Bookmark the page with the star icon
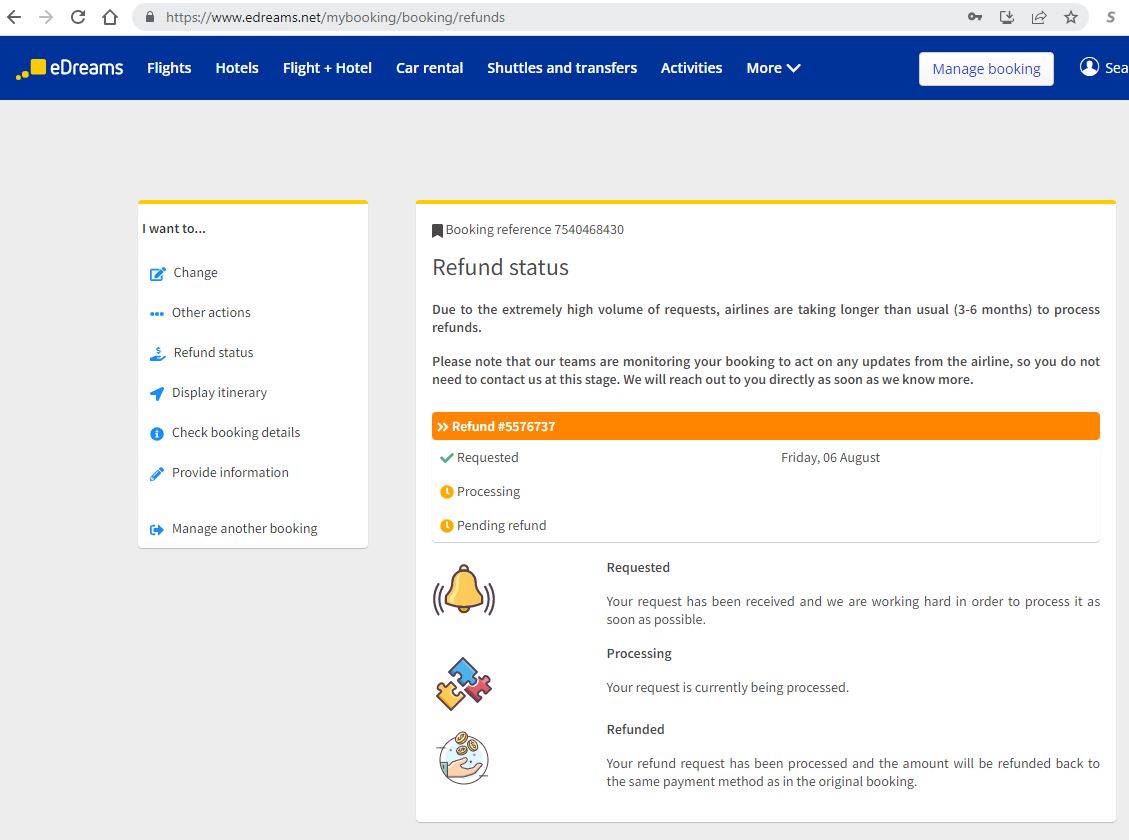This screenshot has width=1129, height=840. pos(1071,17)
